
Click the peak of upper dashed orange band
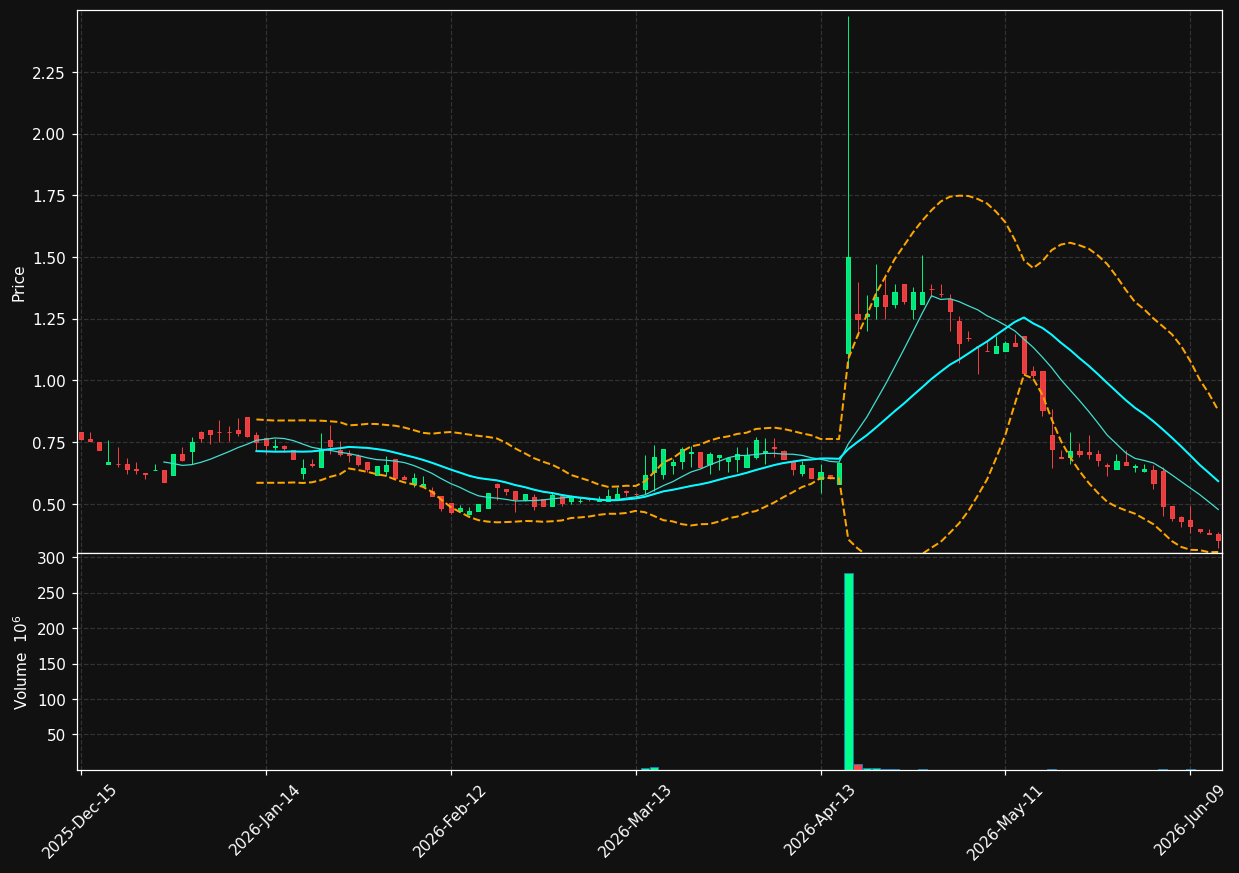960,195
